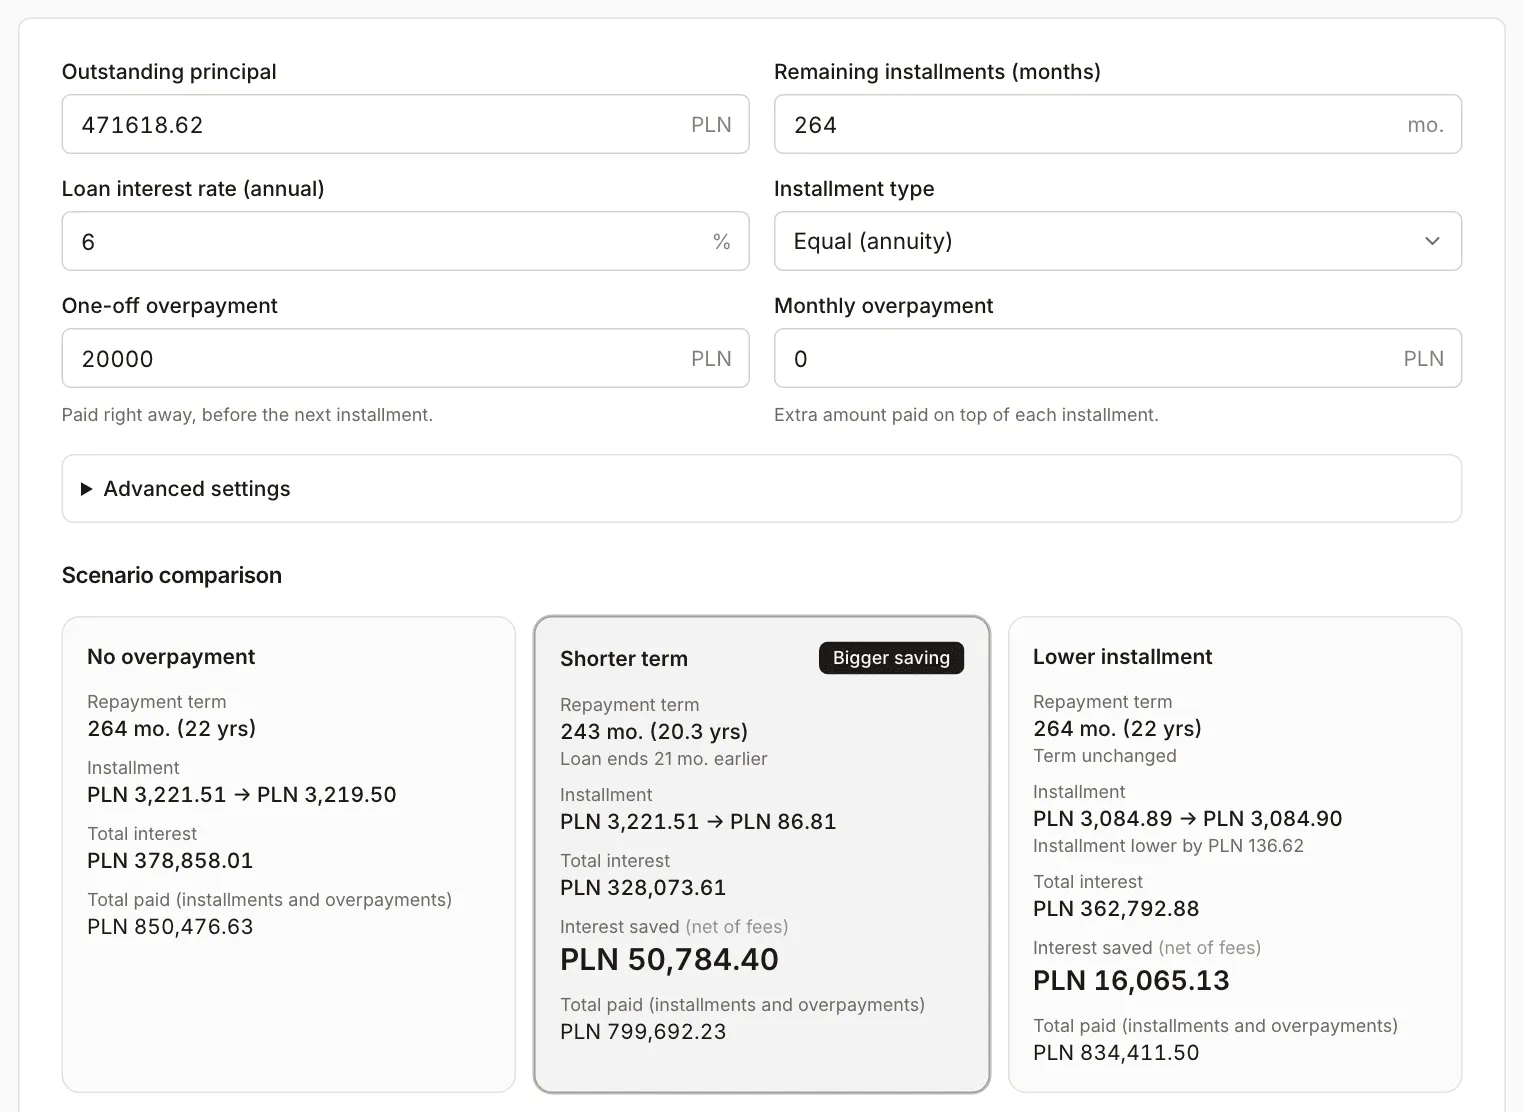Click the Outstanding principal input field

[405, 124]
